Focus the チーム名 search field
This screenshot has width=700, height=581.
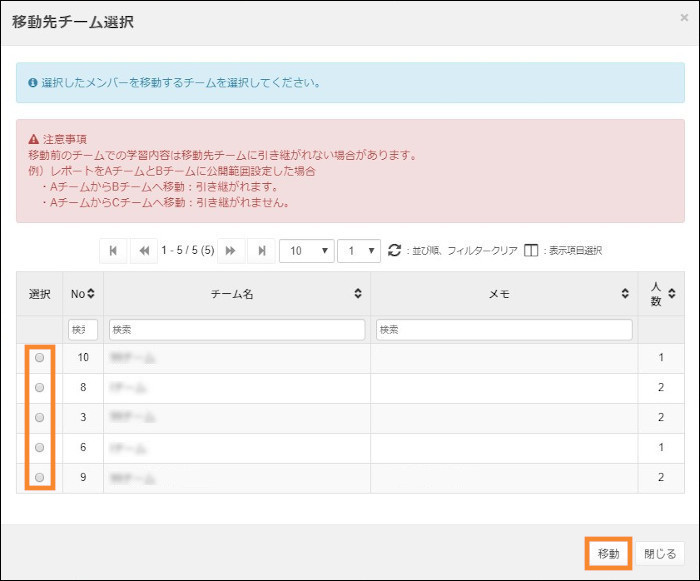236,330
